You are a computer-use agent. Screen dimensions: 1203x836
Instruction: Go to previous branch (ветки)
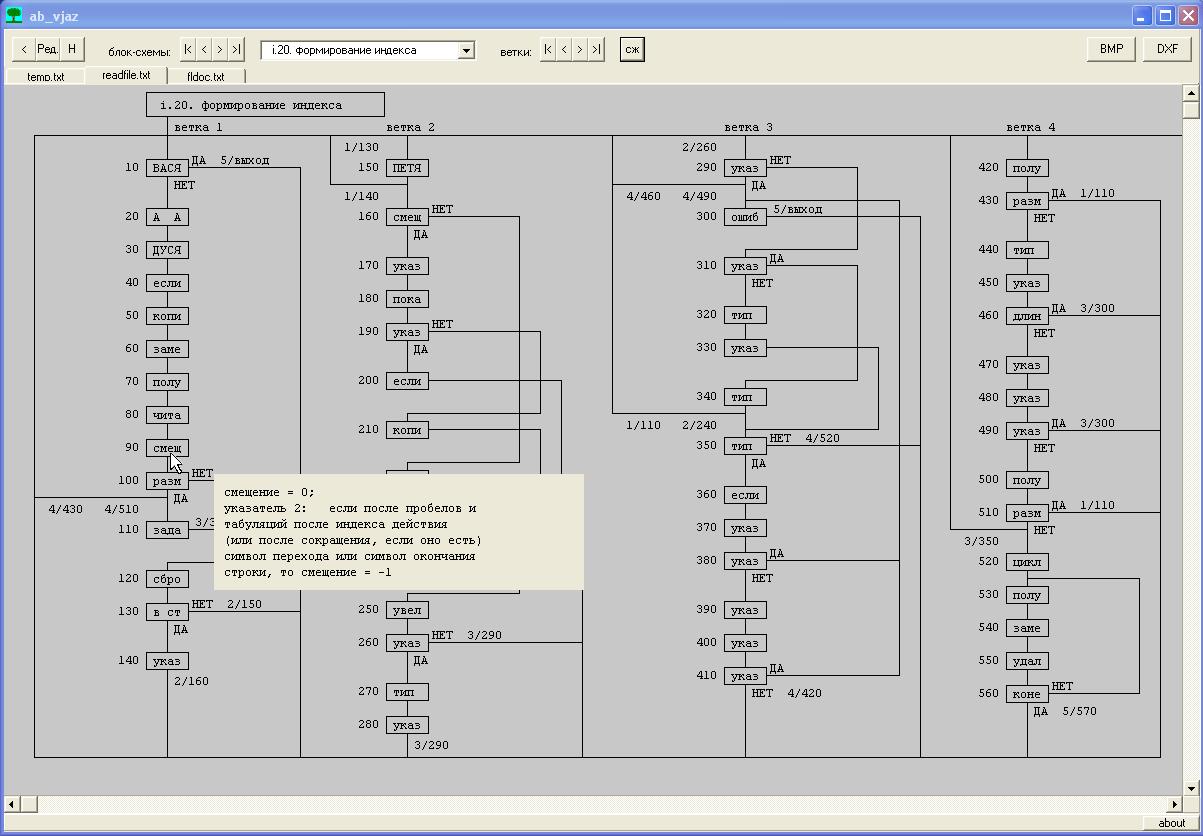click(x=564, y=49)
